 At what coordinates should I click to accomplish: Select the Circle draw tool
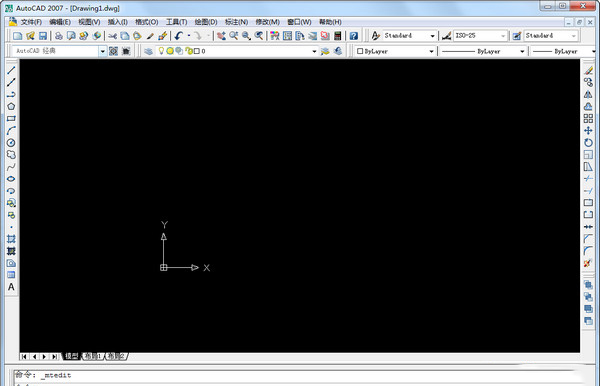(x=11, y=143)
